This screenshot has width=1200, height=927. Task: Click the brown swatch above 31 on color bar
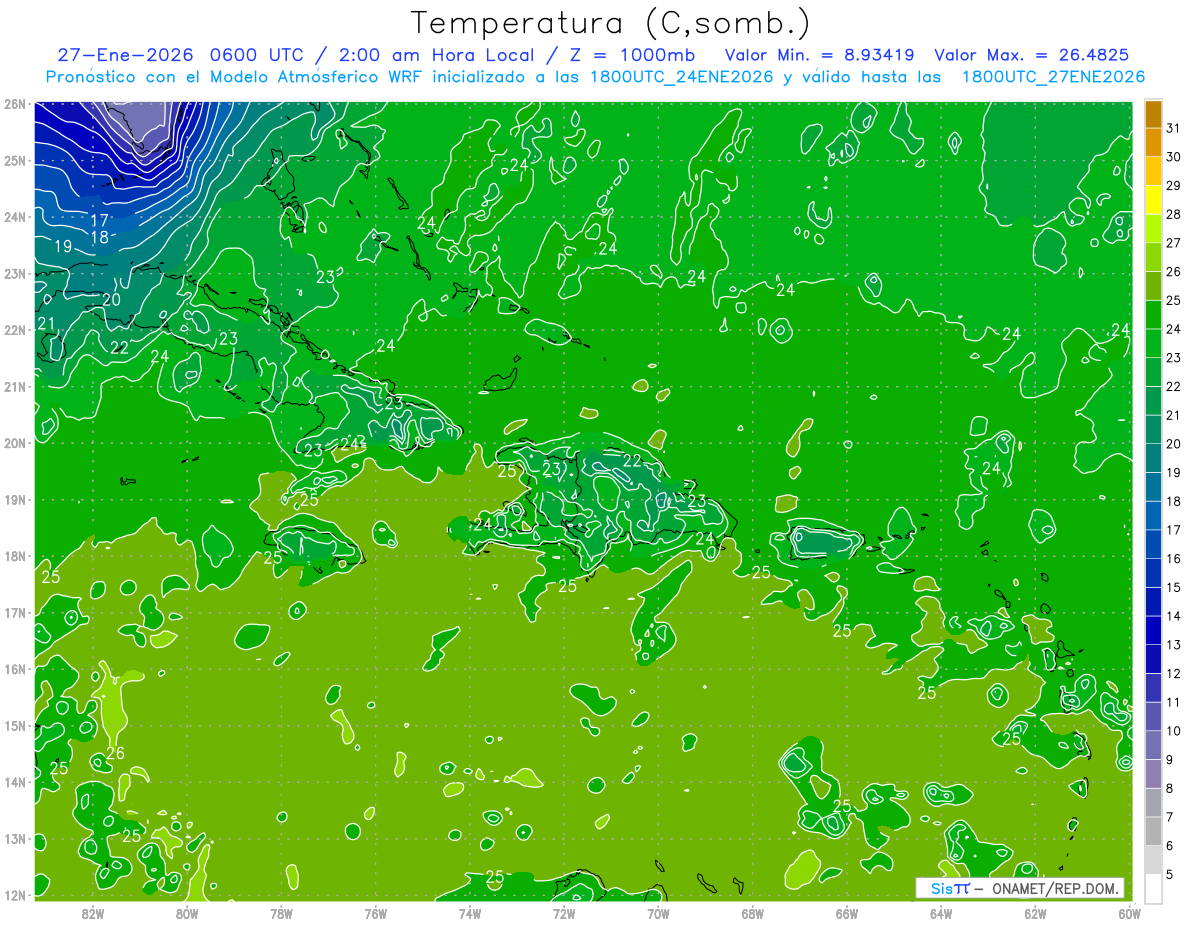point(1153,114)
